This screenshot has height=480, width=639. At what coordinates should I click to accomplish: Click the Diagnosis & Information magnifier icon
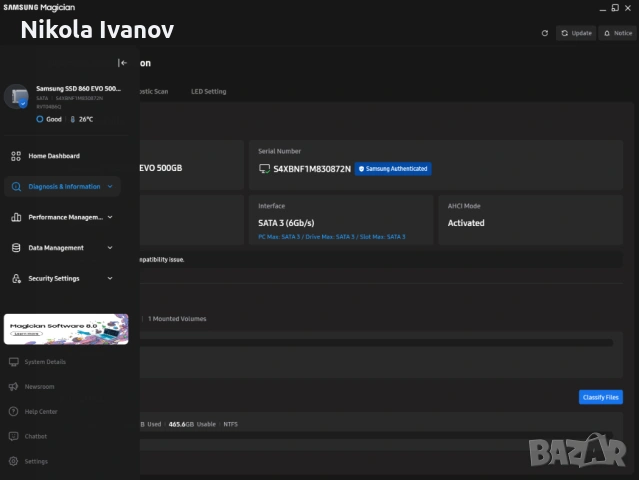[x=15, y=186]
